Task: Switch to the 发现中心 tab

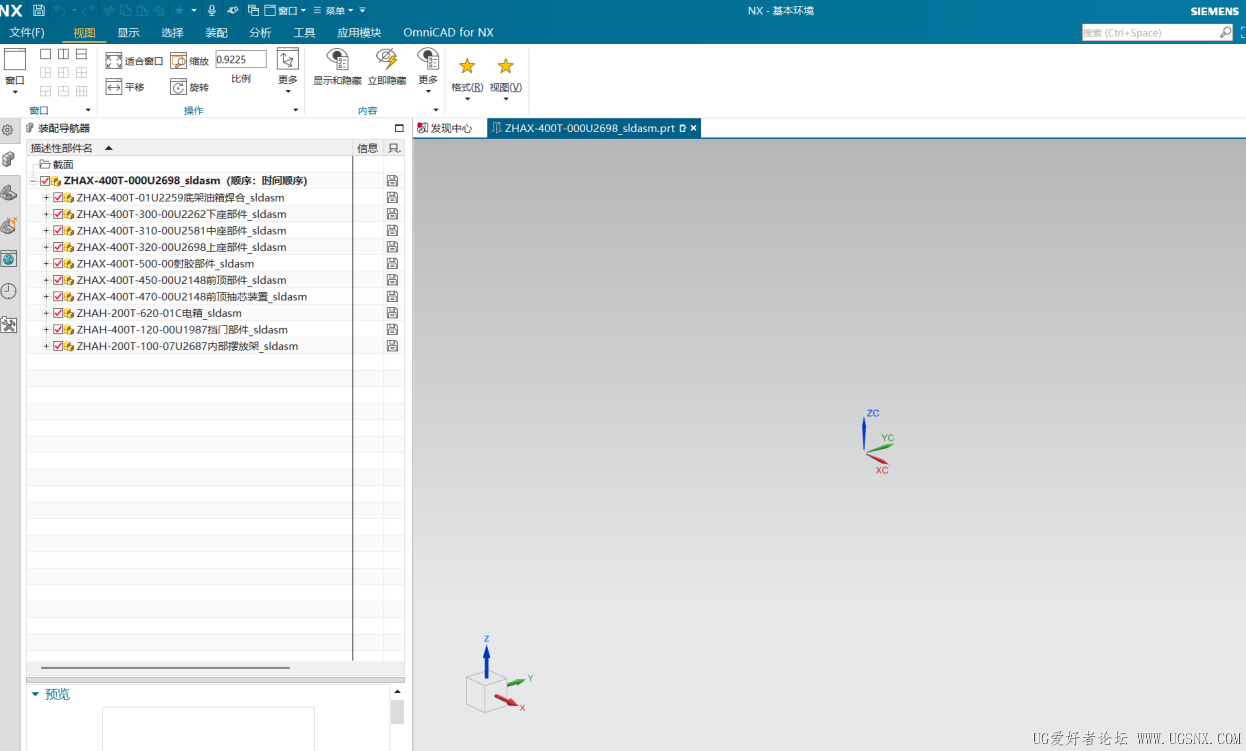Action: (445, 128)
